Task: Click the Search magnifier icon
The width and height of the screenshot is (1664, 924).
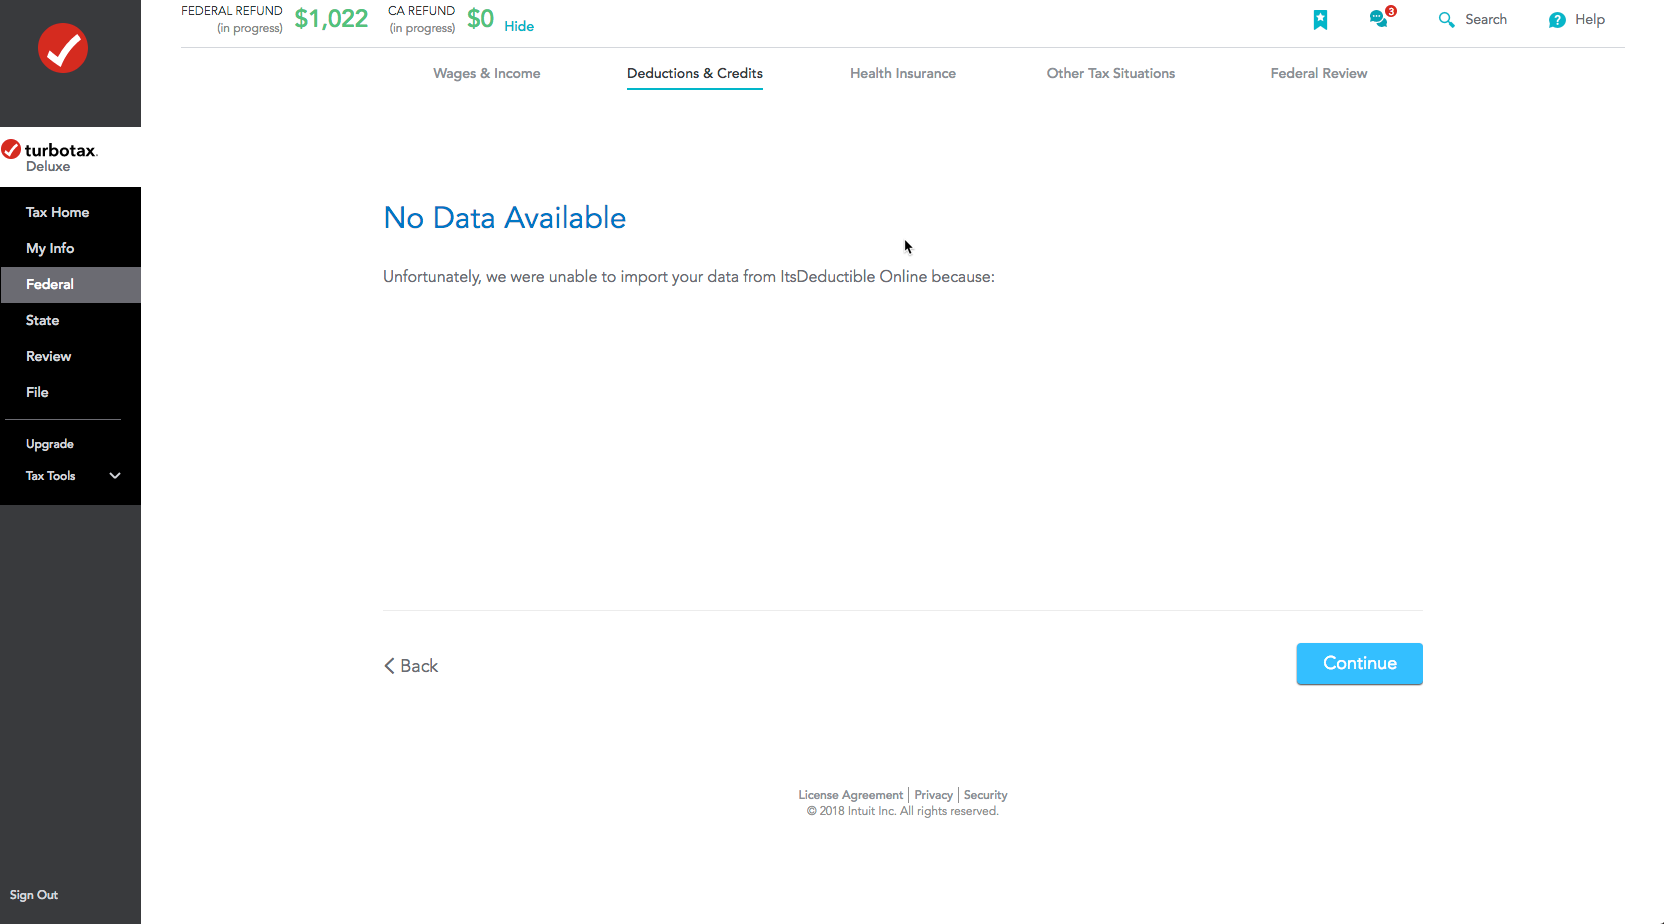Action: [x=1446, y=20]
